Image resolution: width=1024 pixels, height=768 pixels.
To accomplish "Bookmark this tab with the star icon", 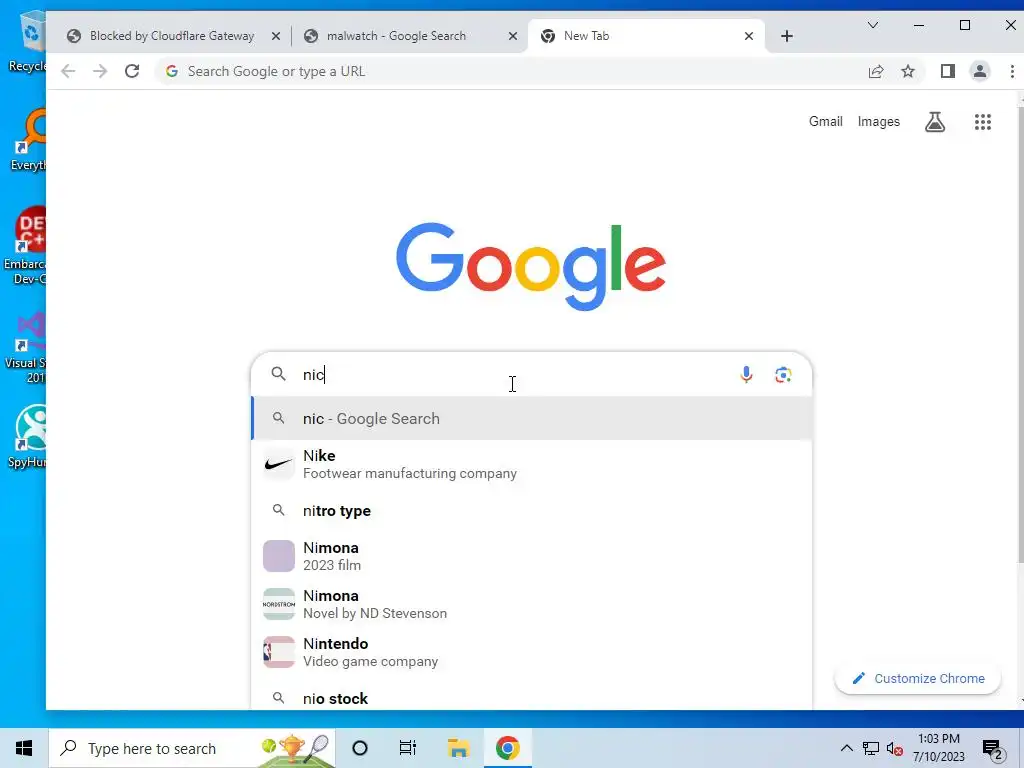I will 908,71.
